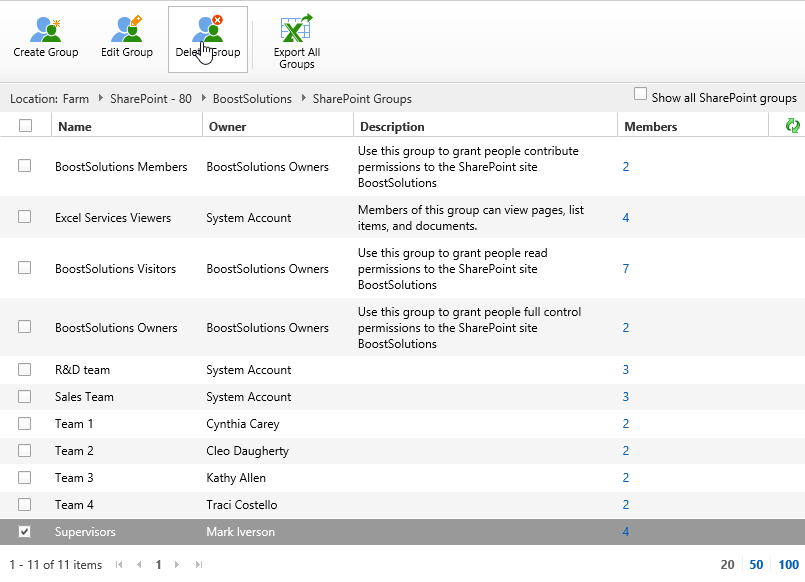
Task: Open the Edit Group tool
Action: point(127,31)
